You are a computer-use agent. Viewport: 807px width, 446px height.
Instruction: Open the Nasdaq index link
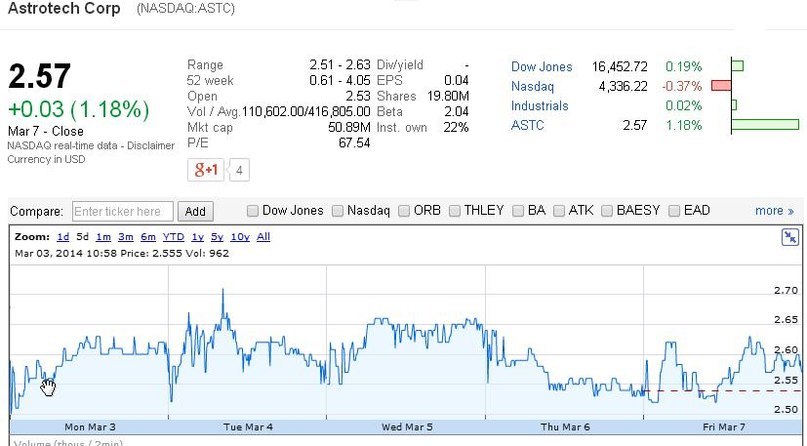pos(532,86)
